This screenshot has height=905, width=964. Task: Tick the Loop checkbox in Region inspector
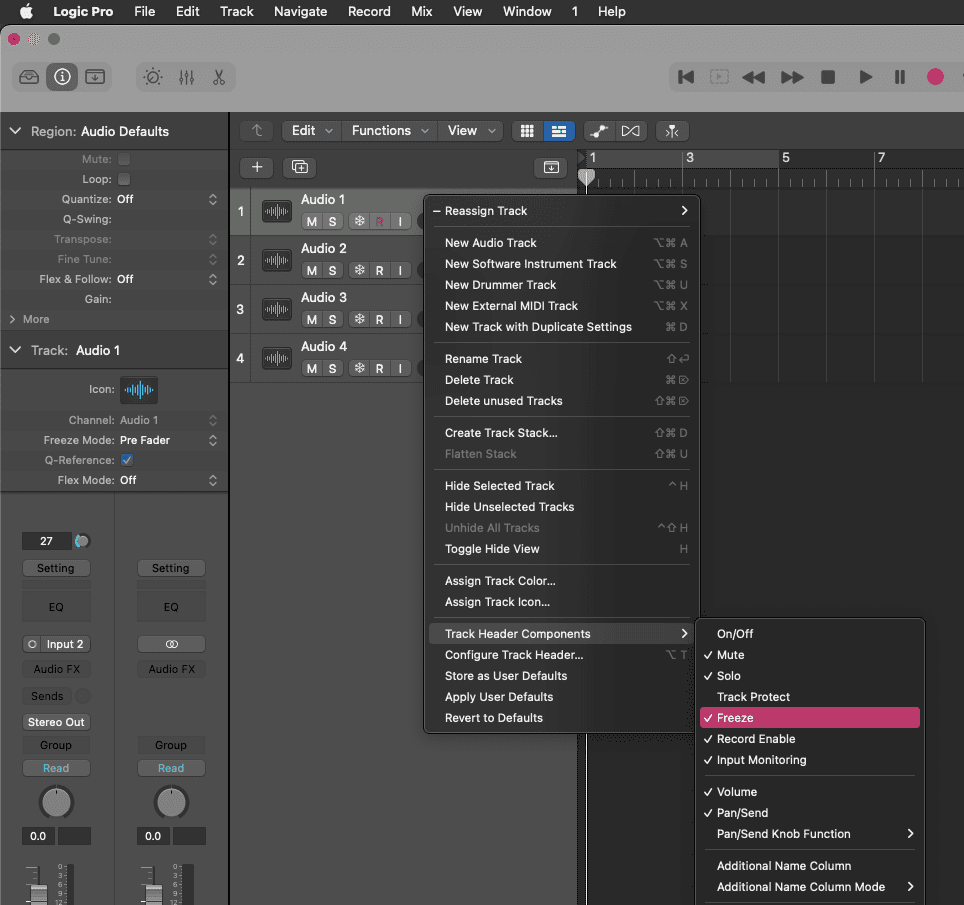click(124, 180)
